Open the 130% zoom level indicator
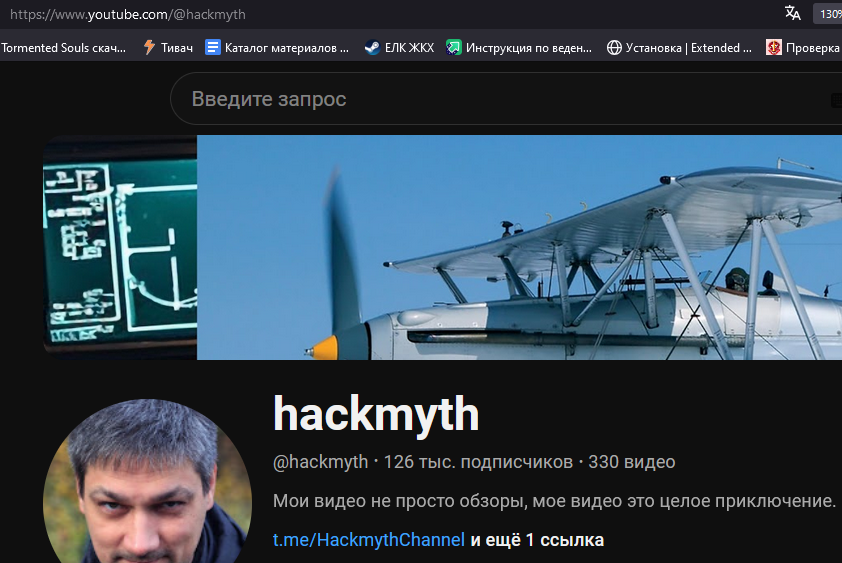 (829, 13)
